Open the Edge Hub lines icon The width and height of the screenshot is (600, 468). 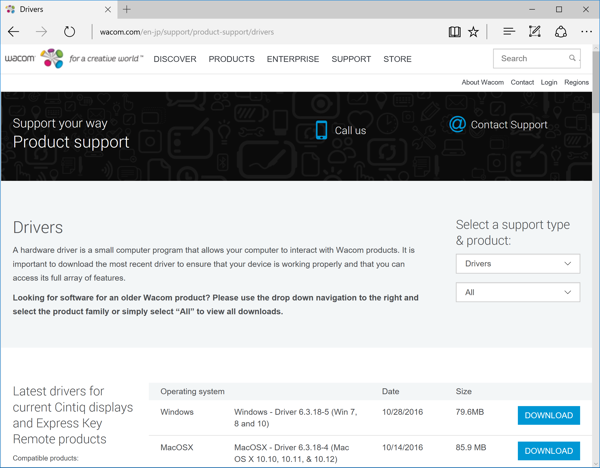(x=509, y=32)
